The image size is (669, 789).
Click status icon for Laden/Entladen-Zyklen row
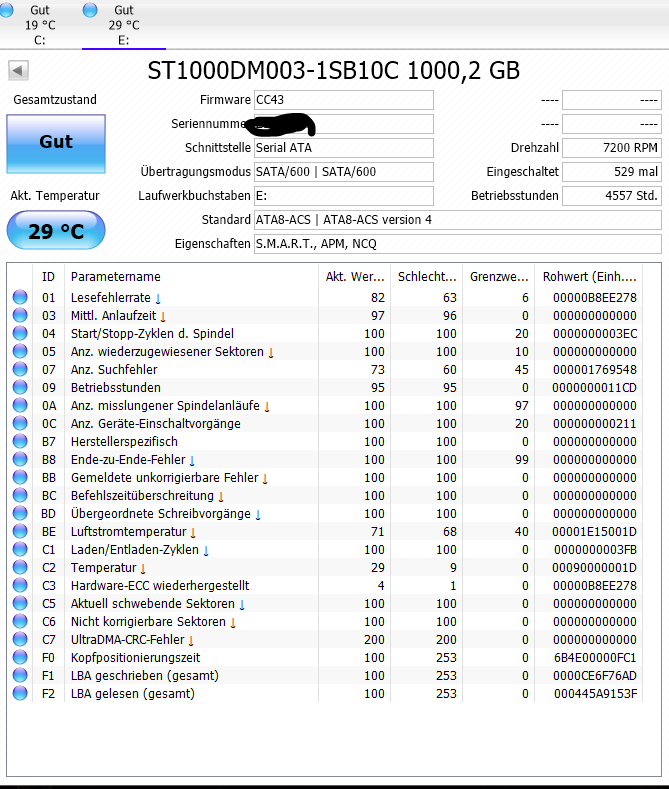[20, 549]
